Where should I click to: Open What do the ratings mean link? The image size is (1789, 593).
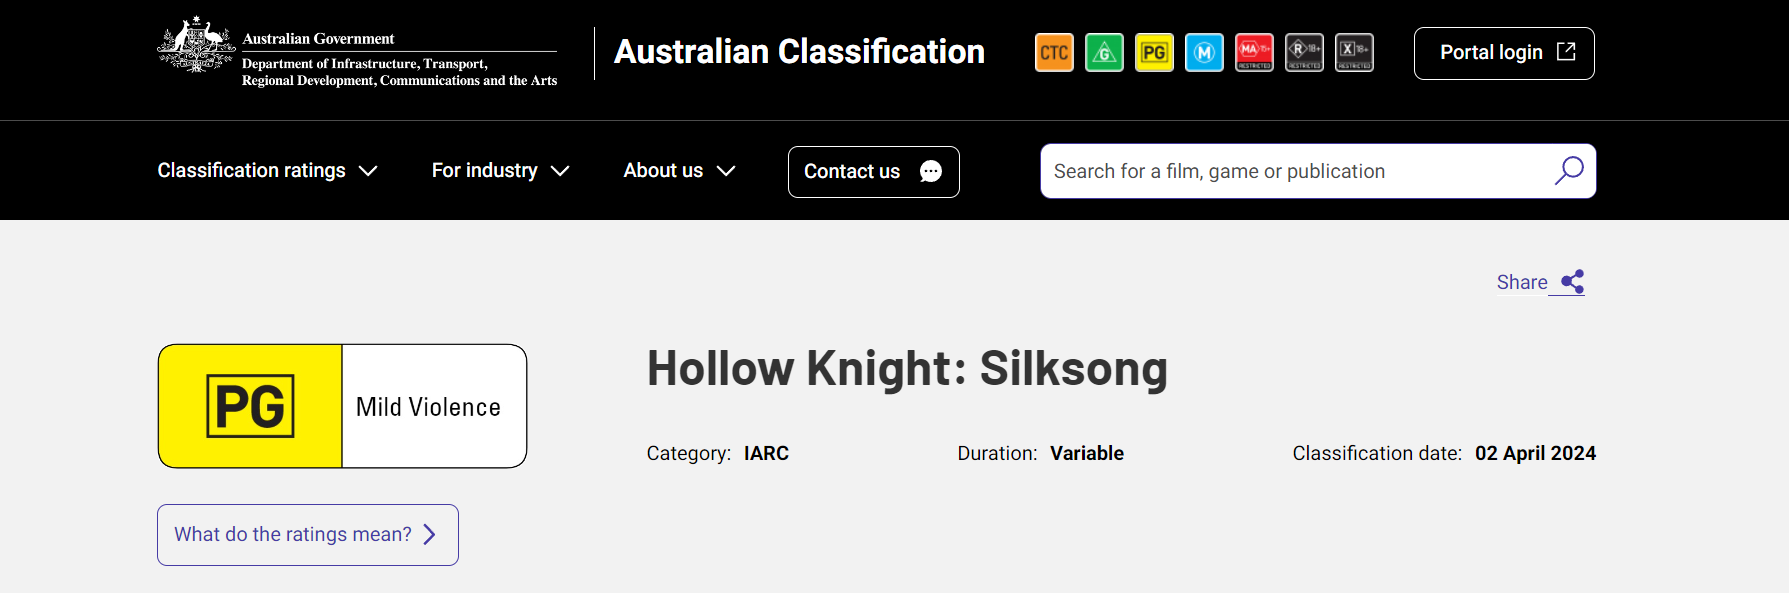(x=307, y=535)
